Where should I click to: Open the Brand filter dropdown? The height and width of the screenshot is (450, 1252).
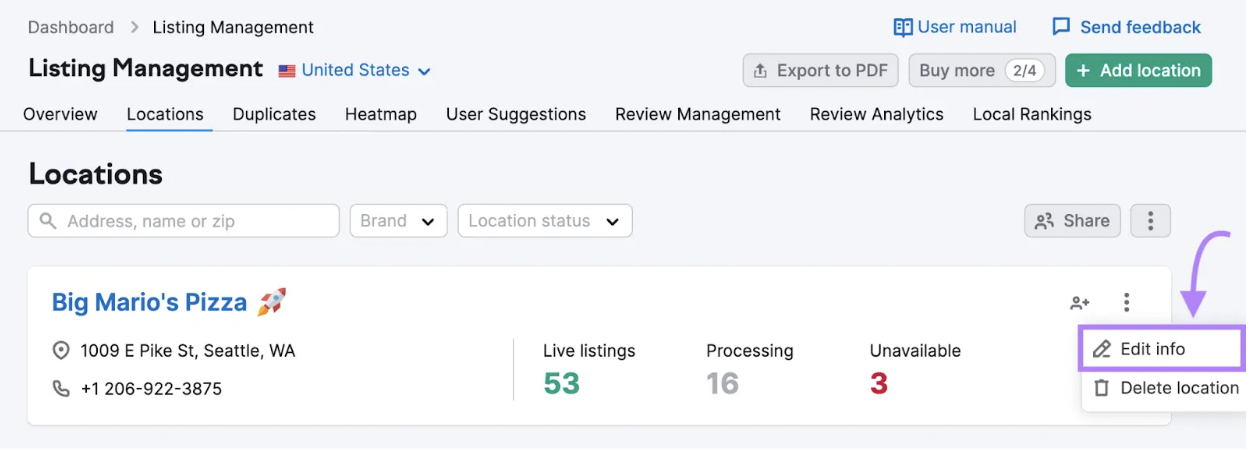coord(399,221)
